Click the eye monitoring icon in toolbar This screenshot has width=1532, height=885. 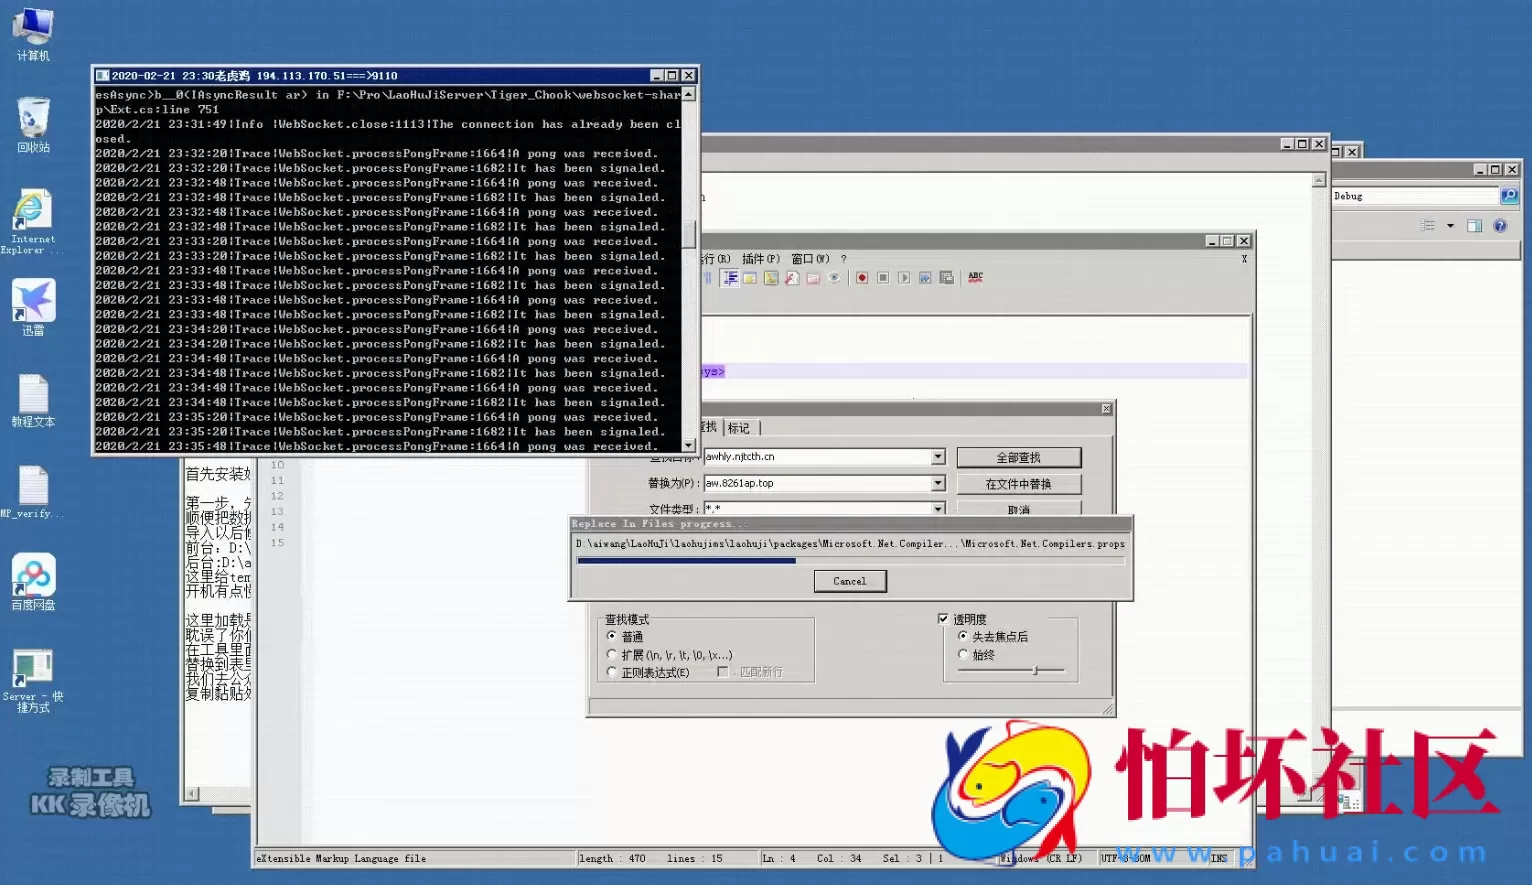click(x=834, y=278)
